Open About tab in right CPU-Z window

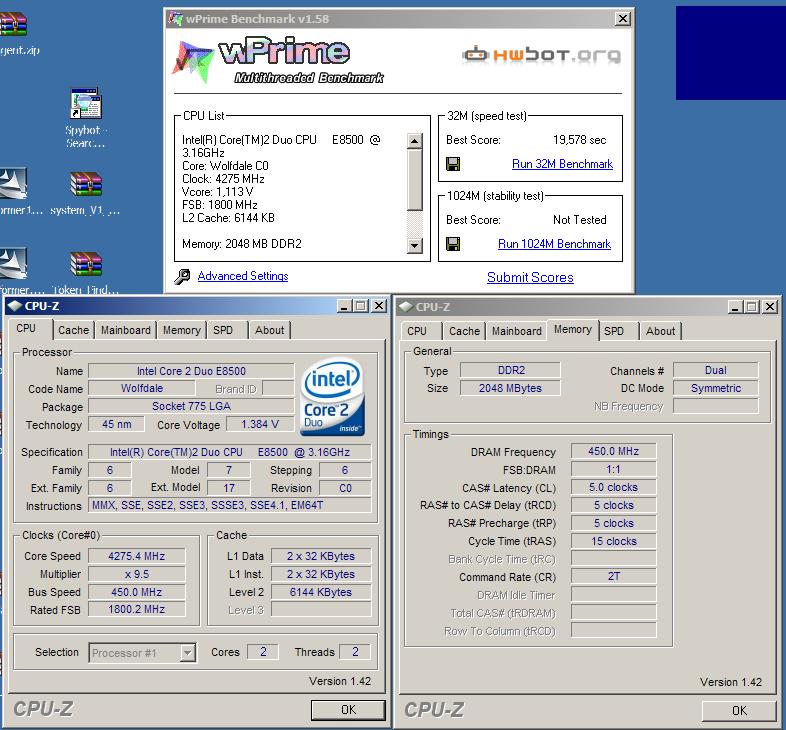(x=660, y=331)
